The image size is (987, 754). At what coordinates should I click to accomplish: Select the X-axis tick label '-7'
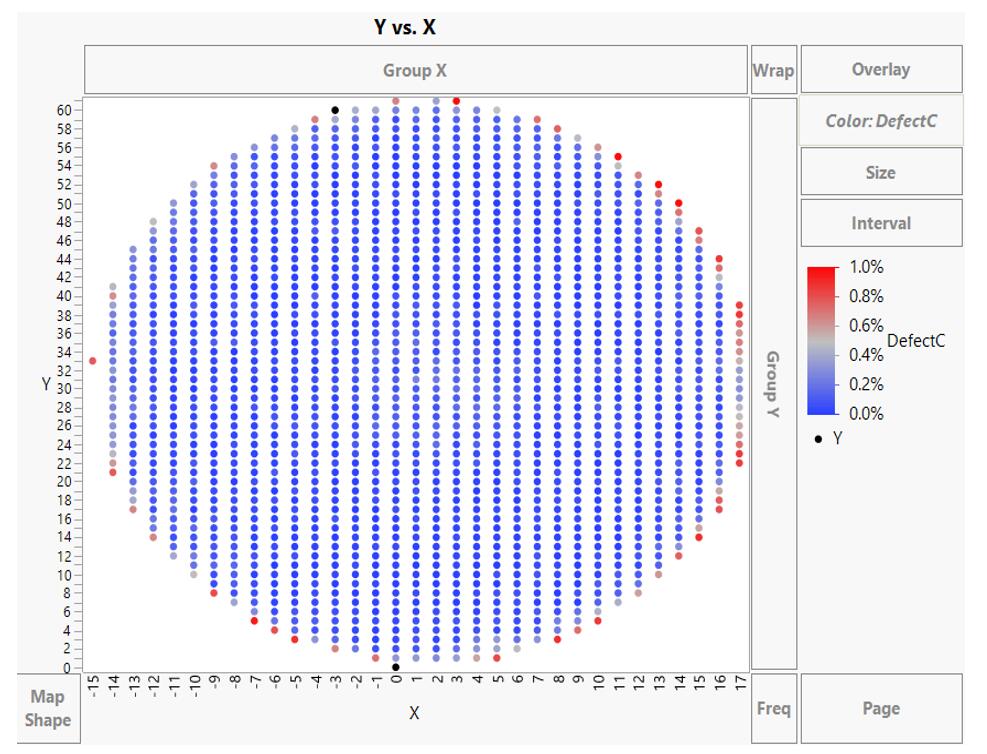tap(255, 682)
